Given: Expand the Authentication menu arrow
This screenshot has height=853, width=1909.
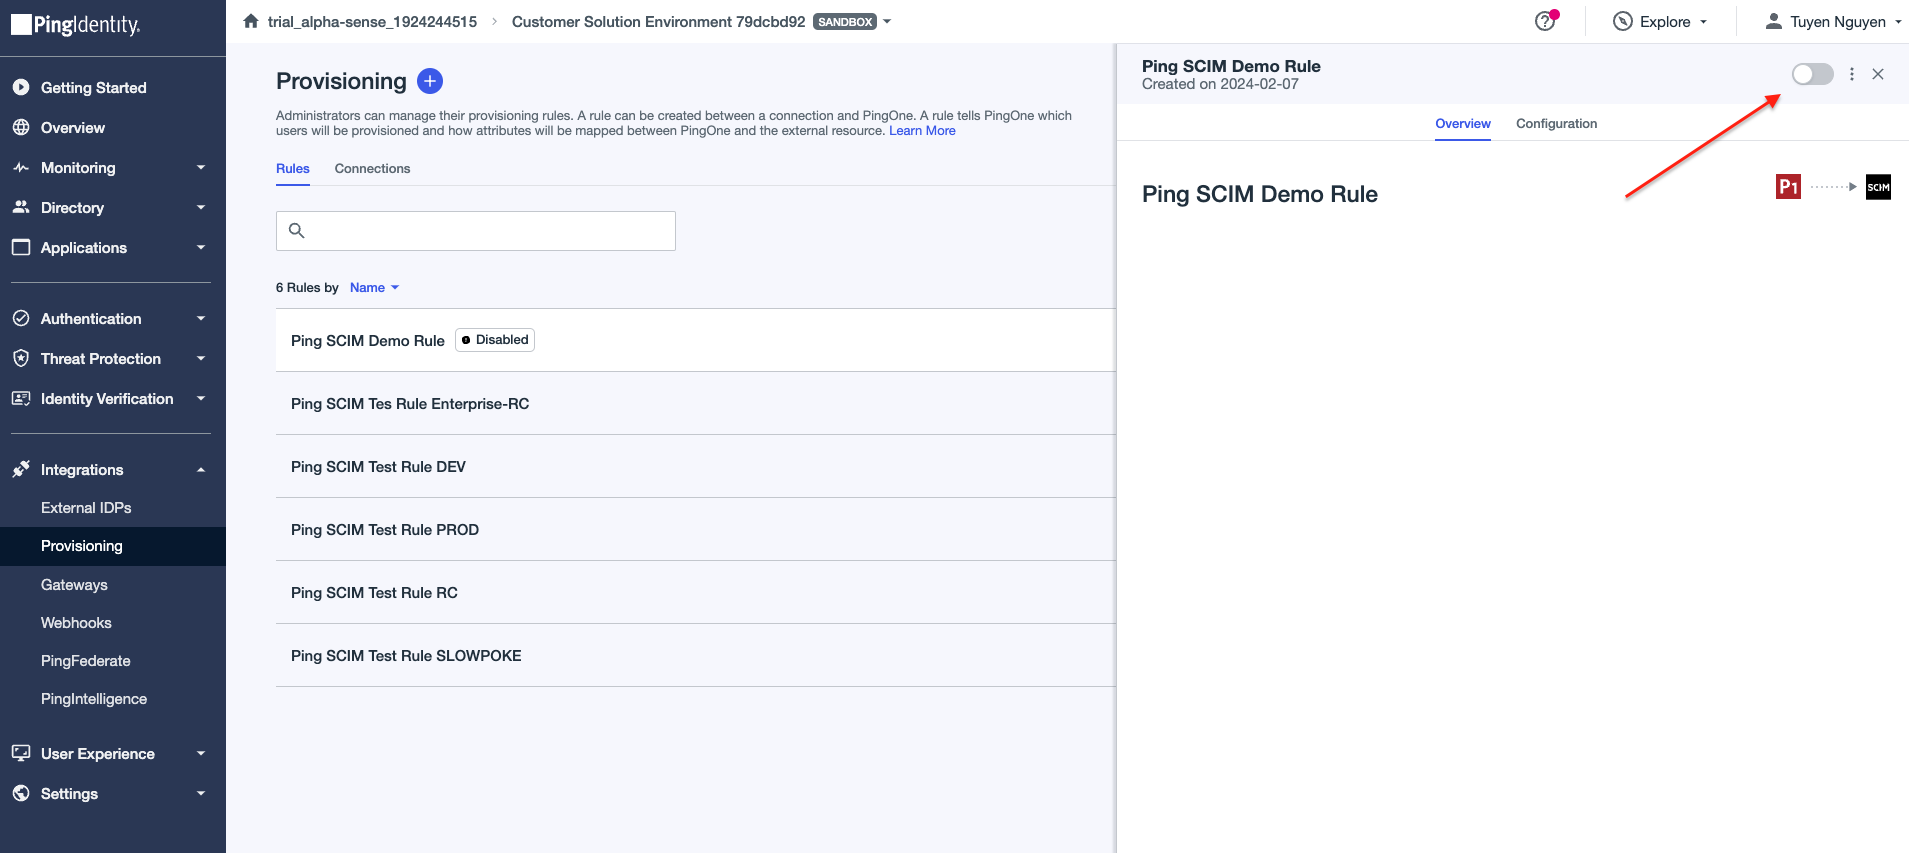Looking at the screenshot, I should coord(201,319).
